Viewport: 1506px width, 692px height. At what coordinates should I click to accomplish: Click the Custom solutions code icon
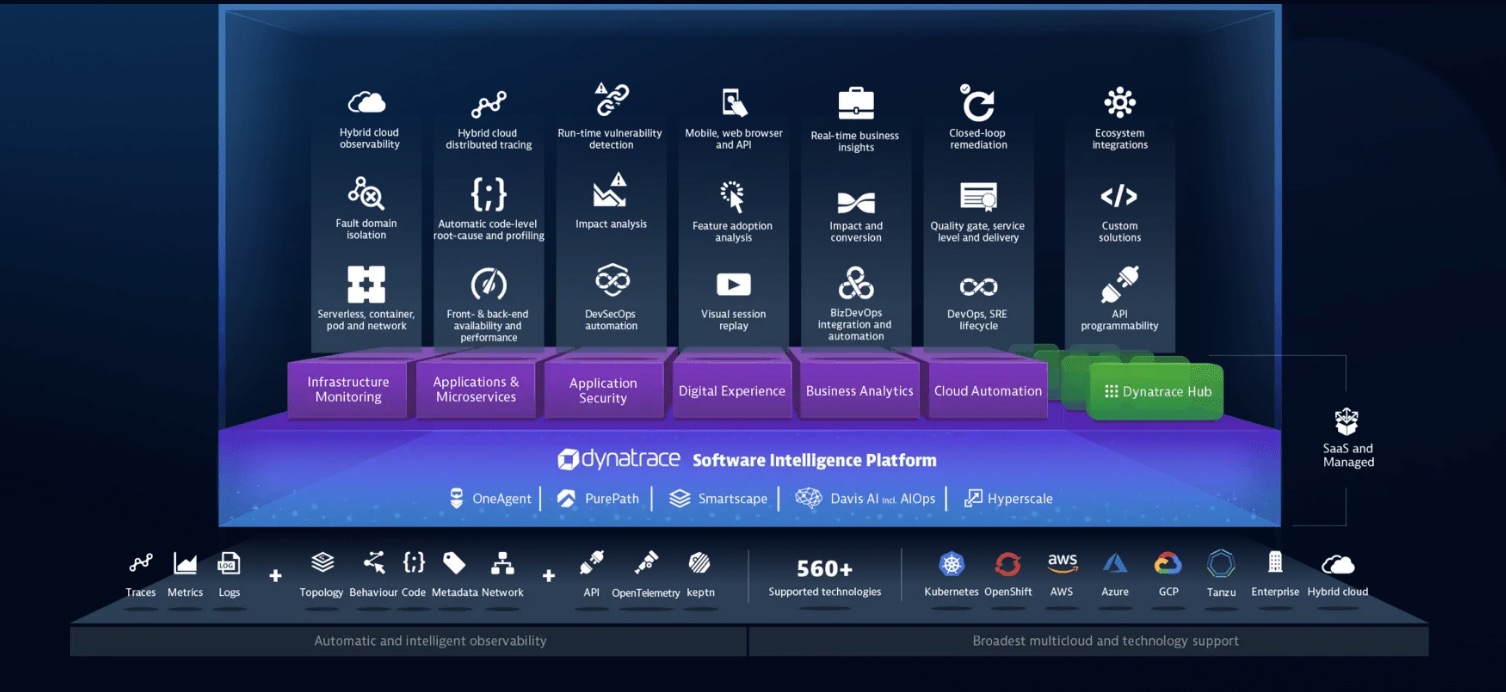[1119, 196]
